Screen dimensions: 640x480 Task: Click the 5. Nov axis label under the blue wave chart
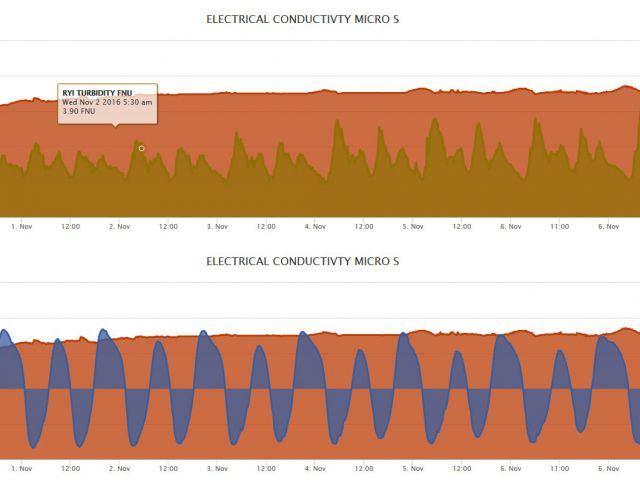(413, 468)
